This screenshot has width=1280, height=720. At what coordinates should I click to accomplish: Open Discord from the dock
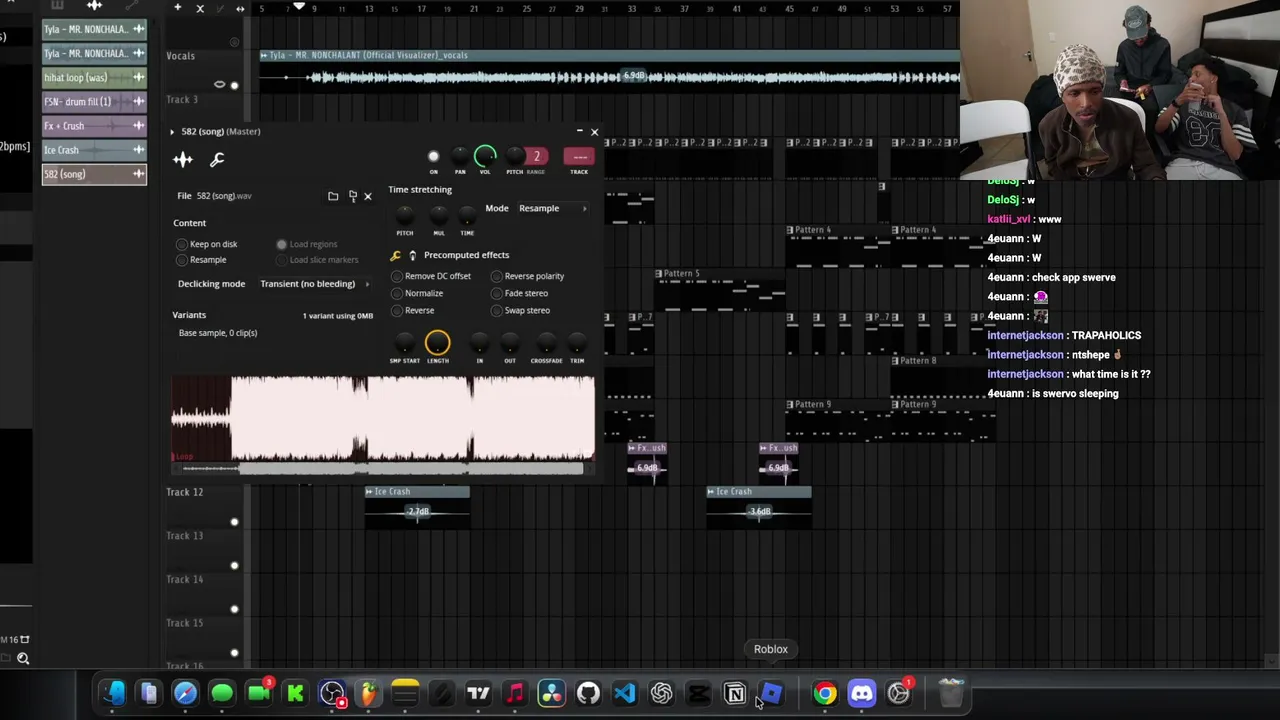click(x=862, y=693)
